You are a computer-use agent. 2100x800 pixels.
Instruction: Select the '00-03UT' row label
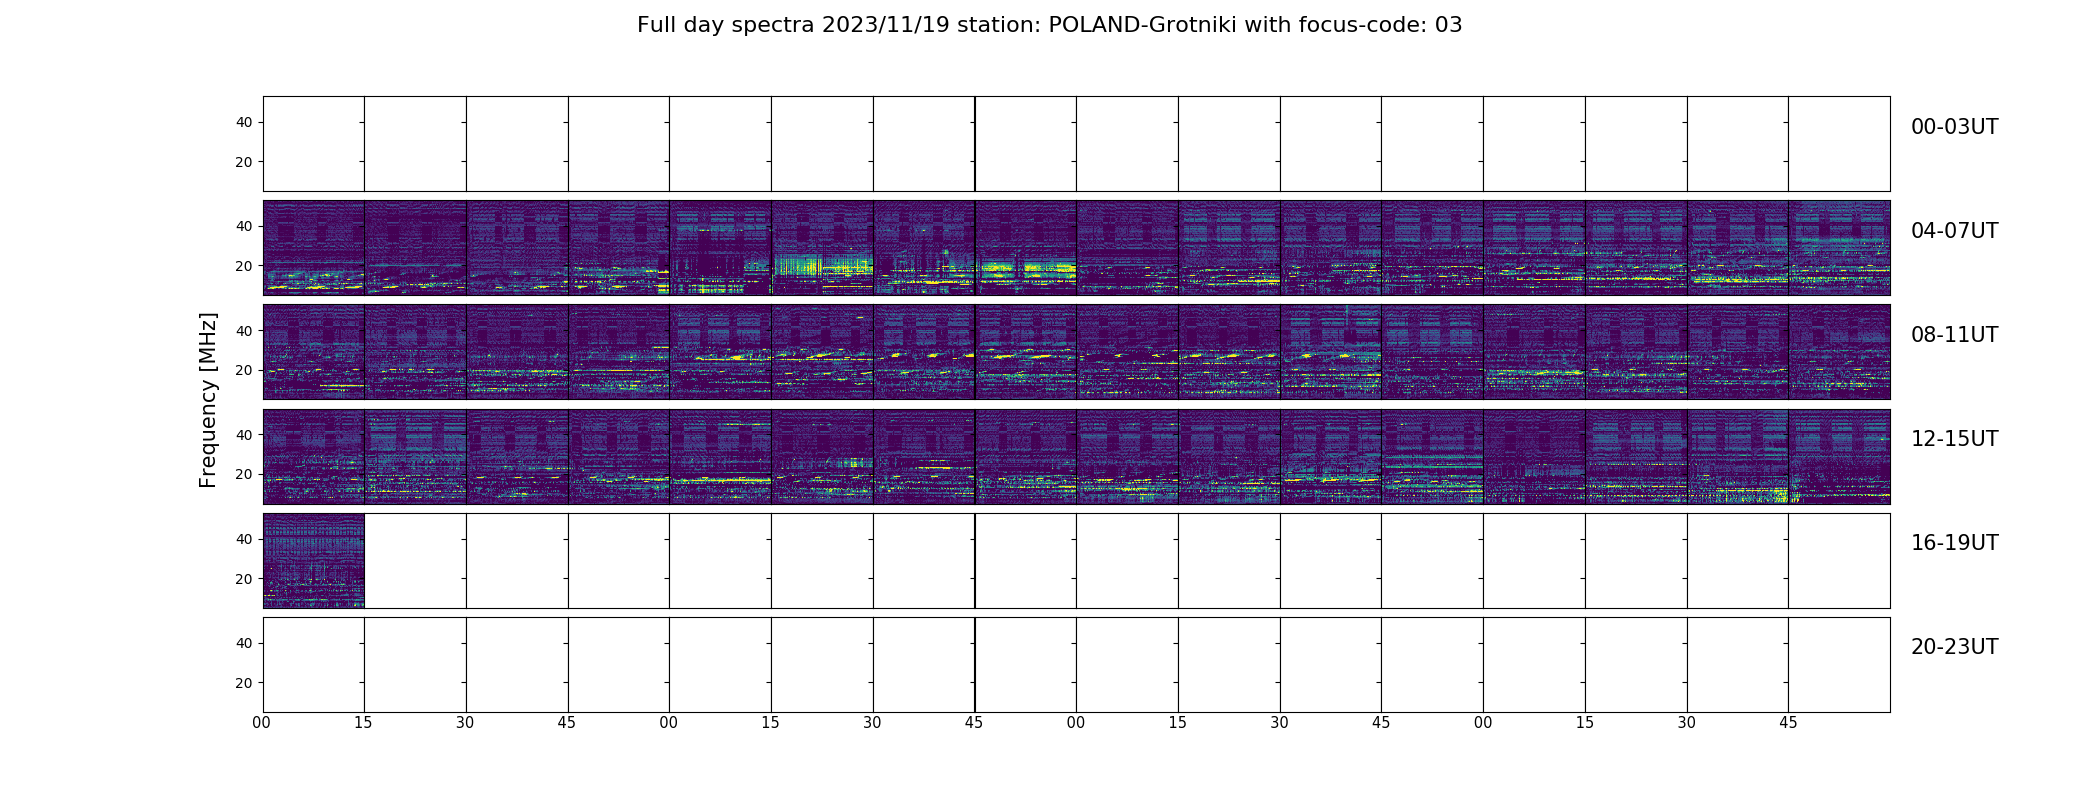click(x=1954, y=127)
